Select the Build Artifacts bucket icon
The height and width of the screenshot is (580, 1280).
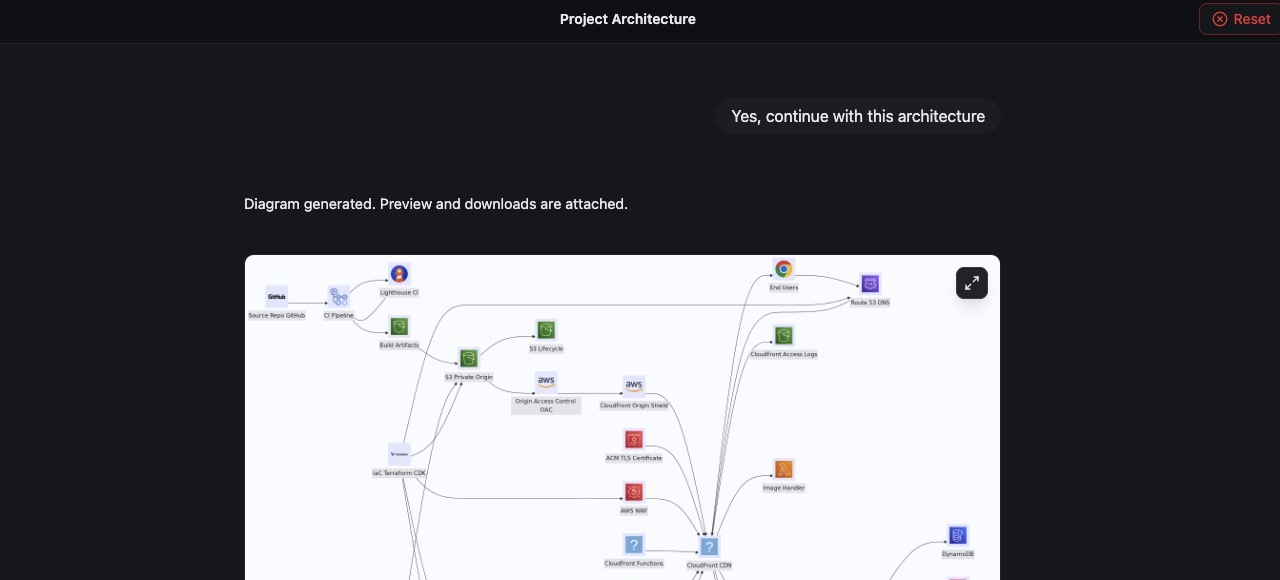point(399,327)
